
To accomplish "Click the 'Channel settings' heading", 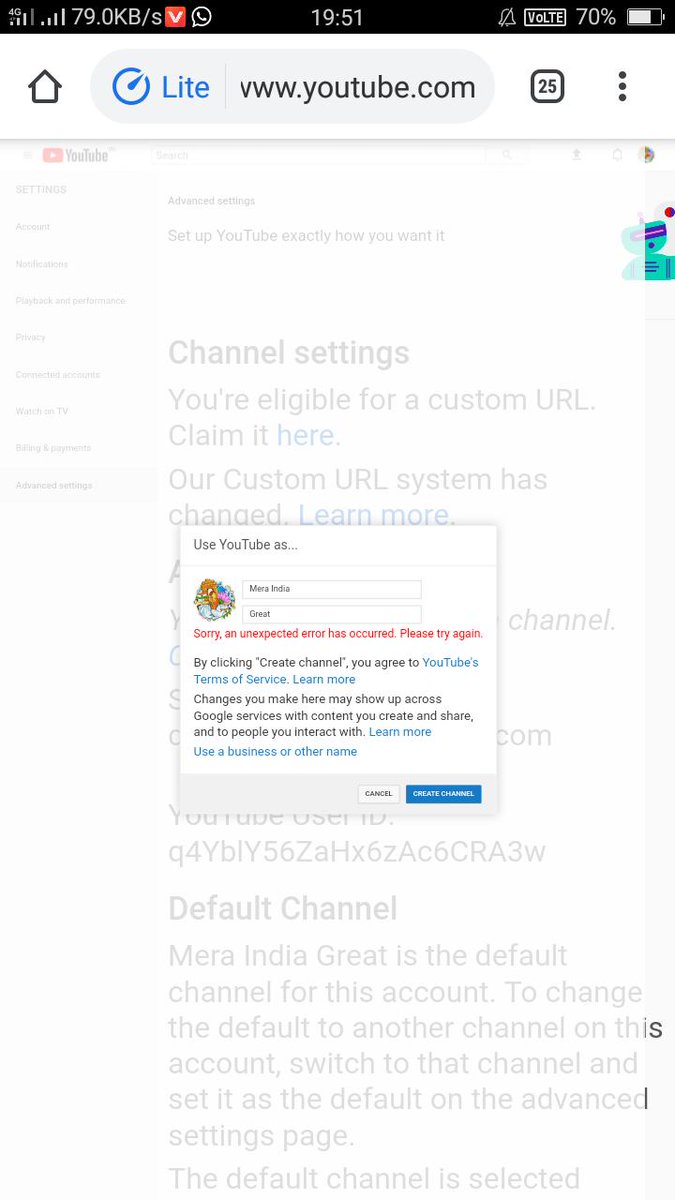I will point(289,353).
